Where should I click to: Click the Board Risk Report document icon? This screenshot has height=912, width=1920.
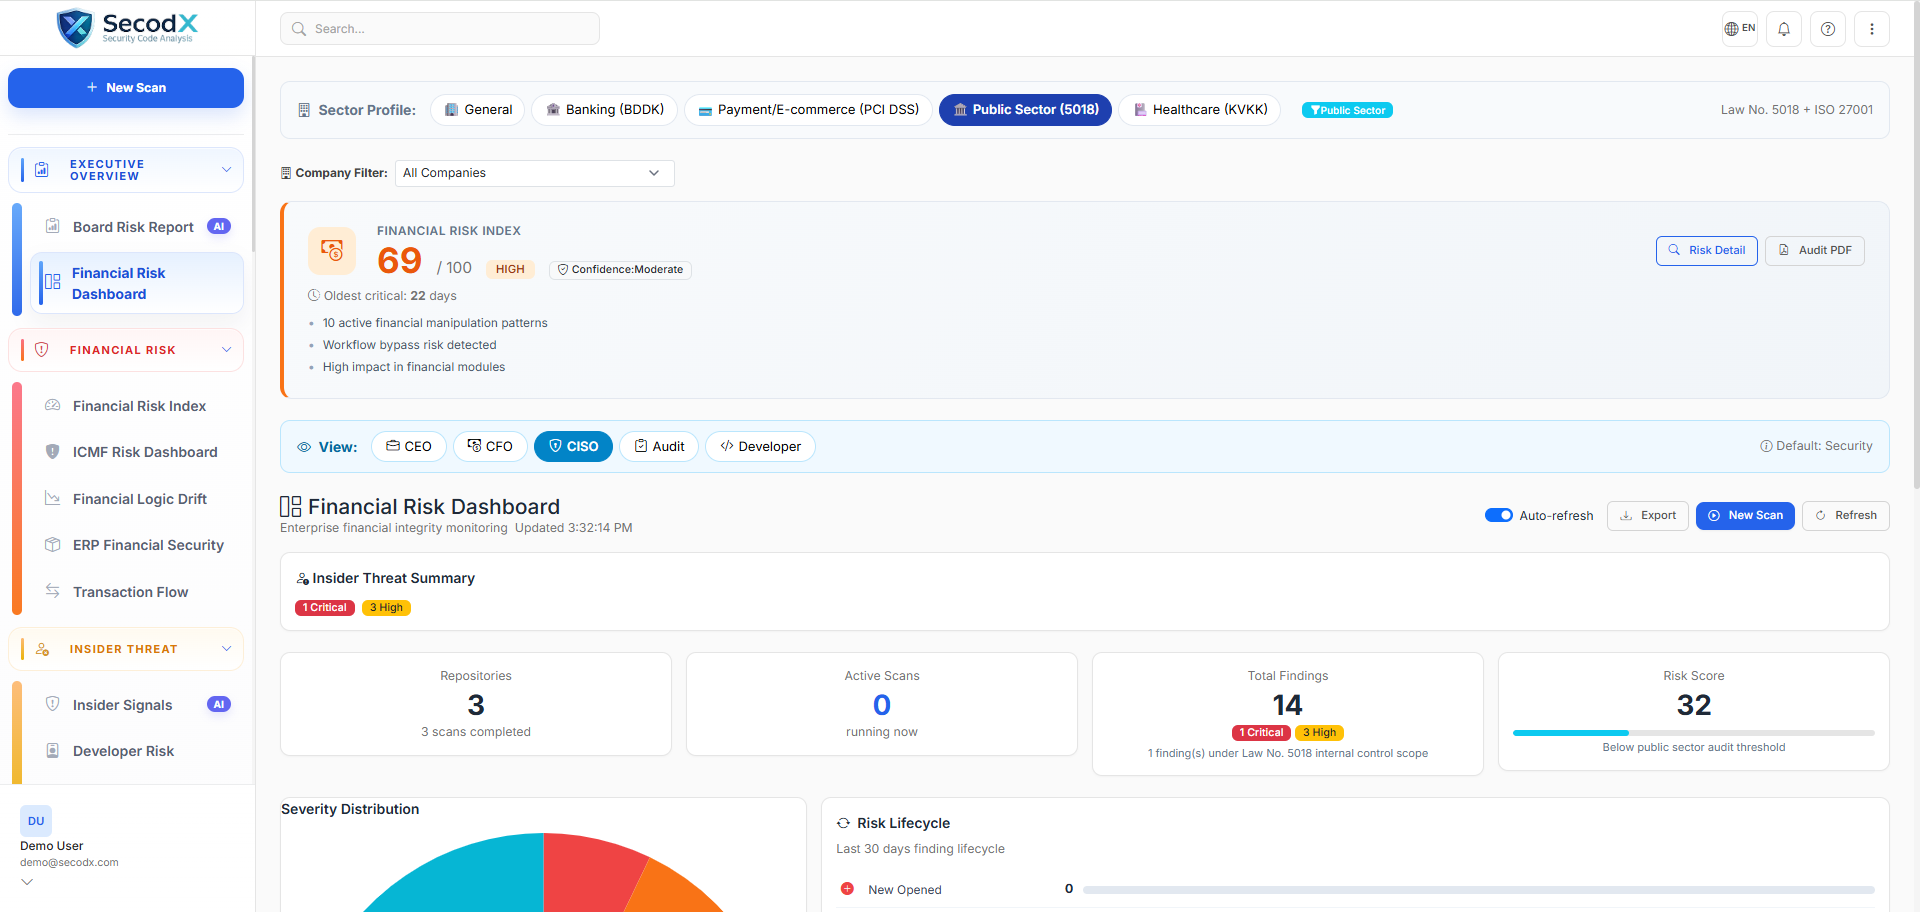[x=53, y=226]
